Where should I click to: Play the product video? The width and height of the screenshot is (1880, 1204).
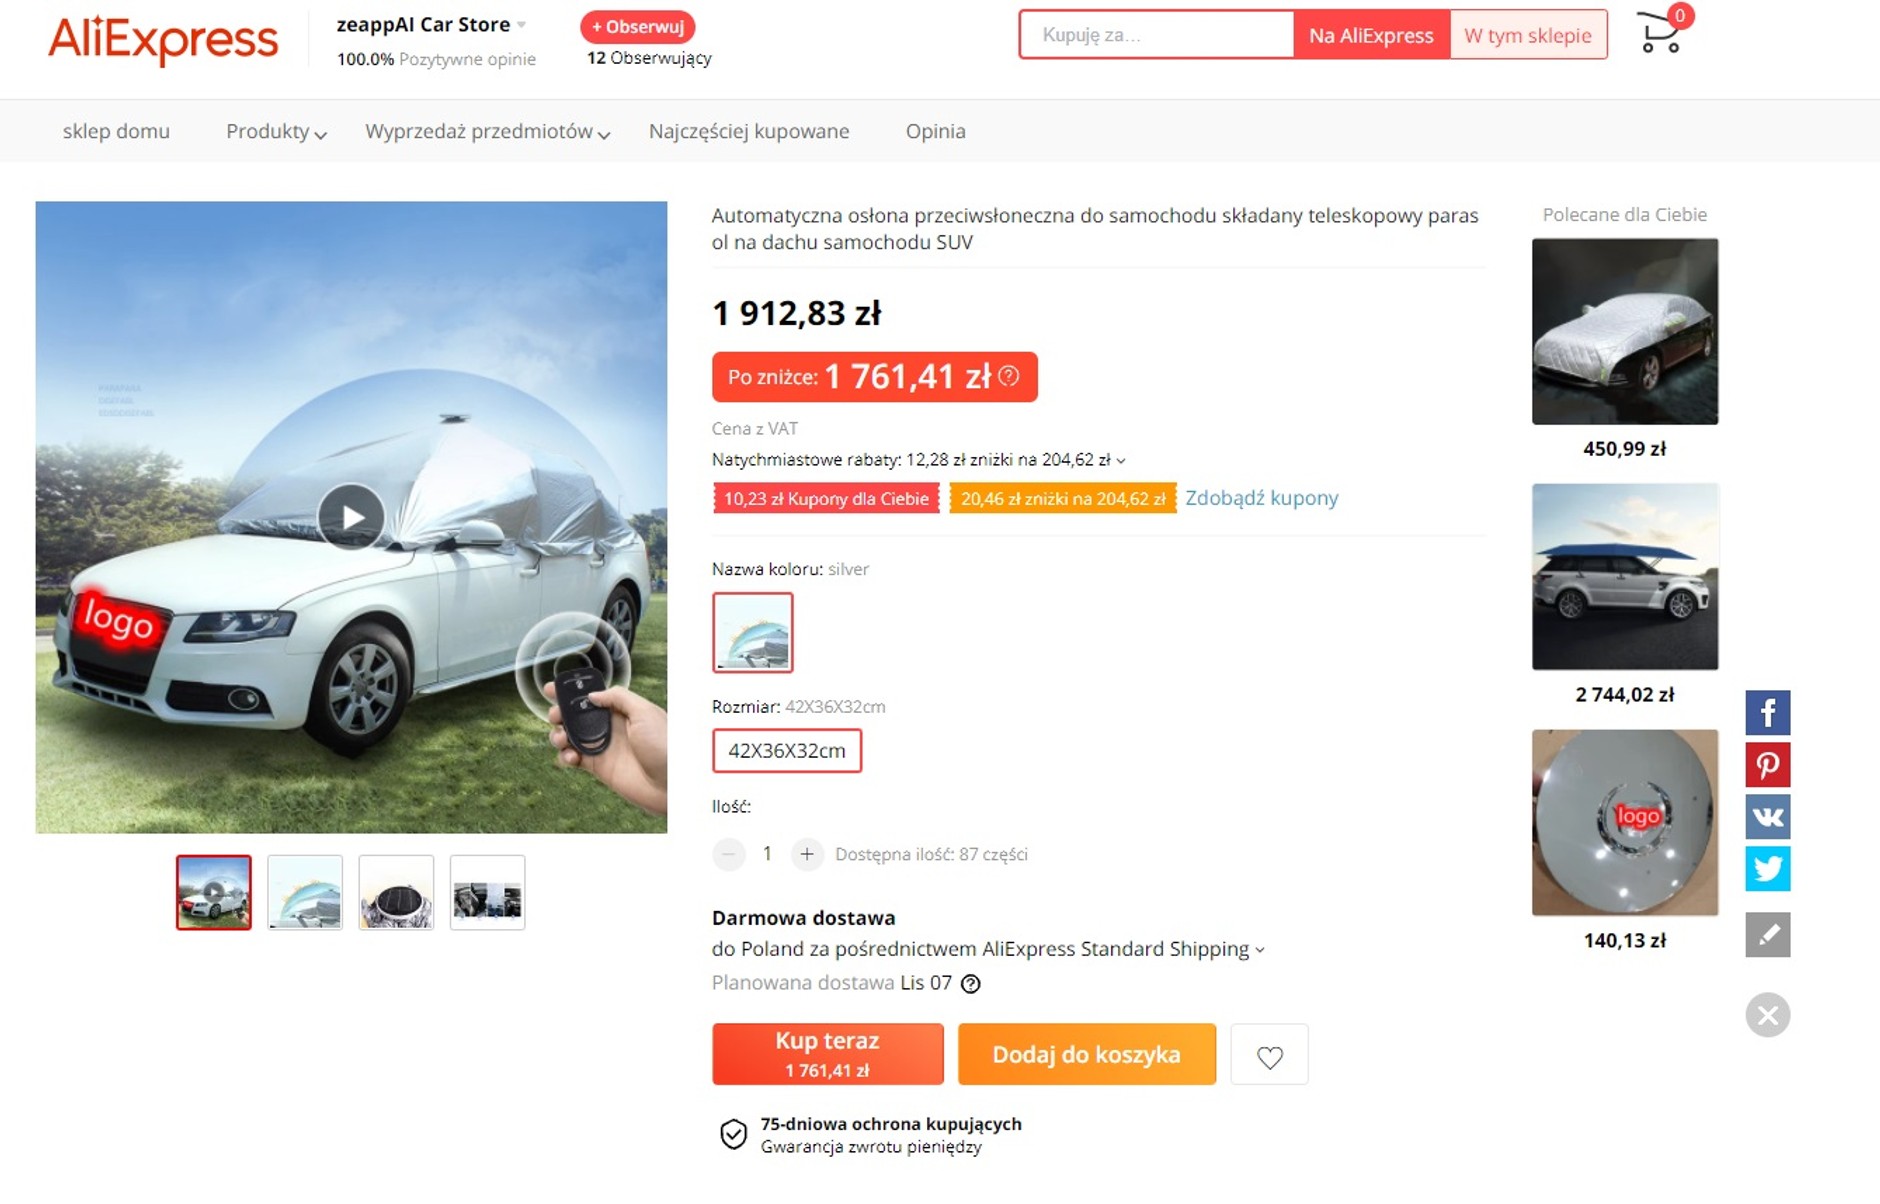tap(351, 517)
